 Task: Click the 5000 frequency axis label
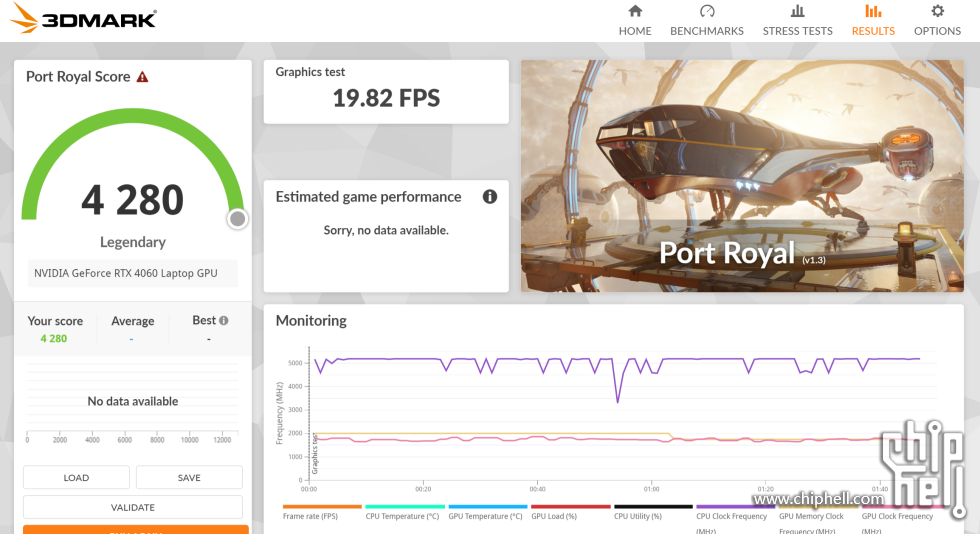coord(295,363)
